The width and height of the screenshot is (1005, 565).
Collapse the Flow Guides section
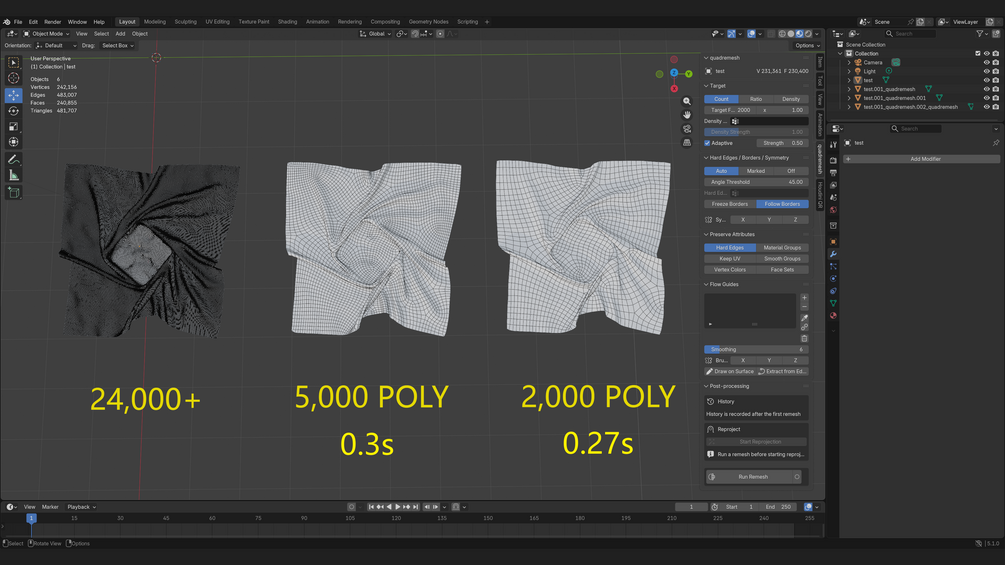pos(723,284)
